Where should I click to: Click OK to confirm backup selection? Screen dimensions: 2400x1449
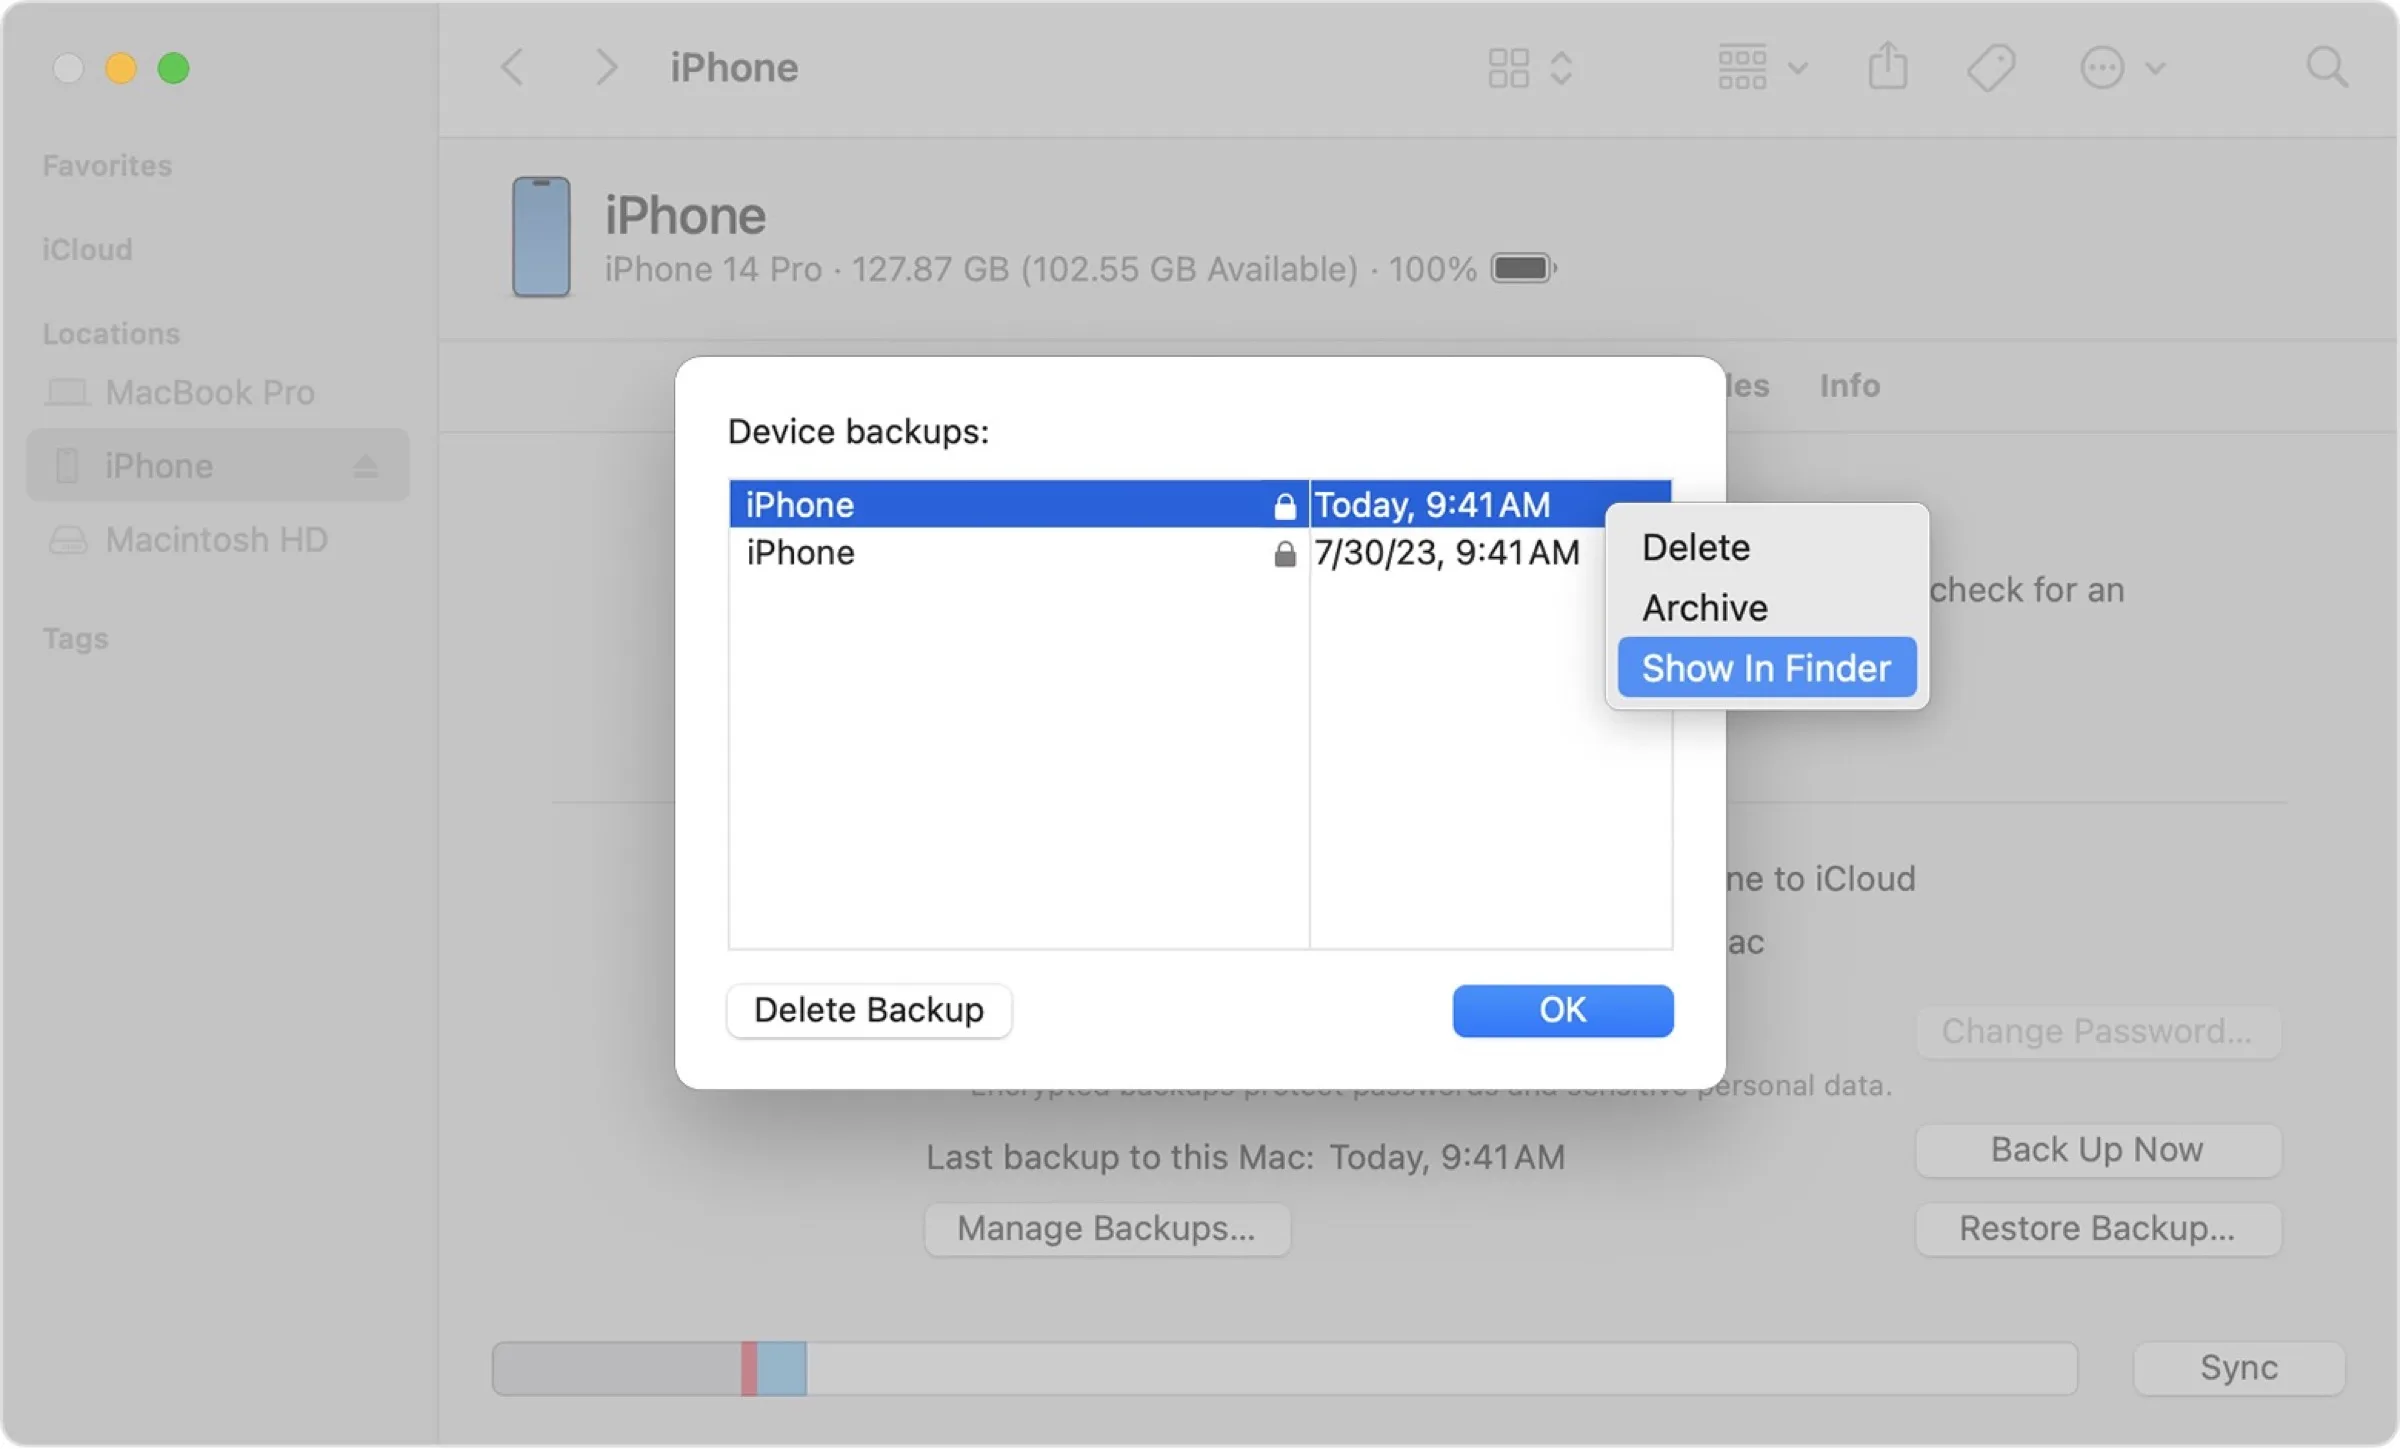point(1563,1010)
